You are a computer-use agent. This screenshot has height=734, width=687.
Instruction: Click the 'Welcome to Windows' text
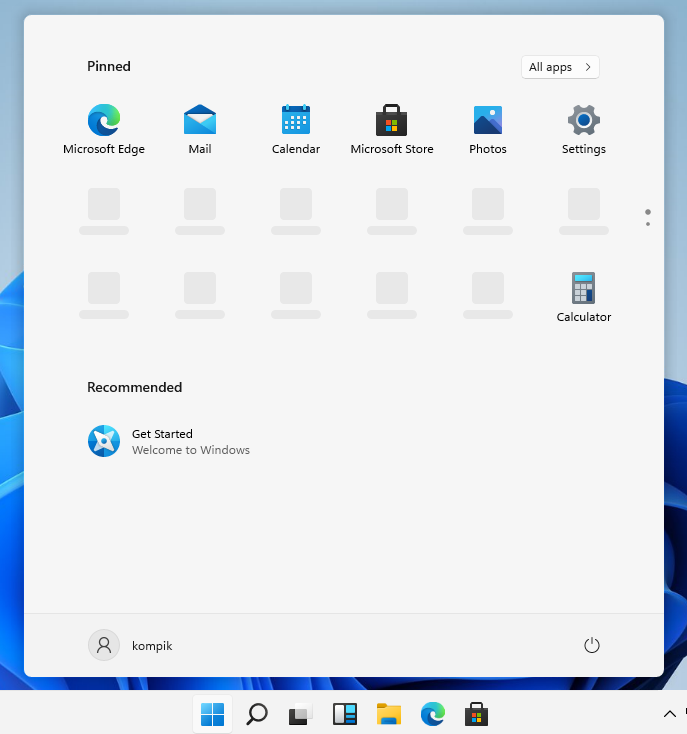[x=191, y=450]
